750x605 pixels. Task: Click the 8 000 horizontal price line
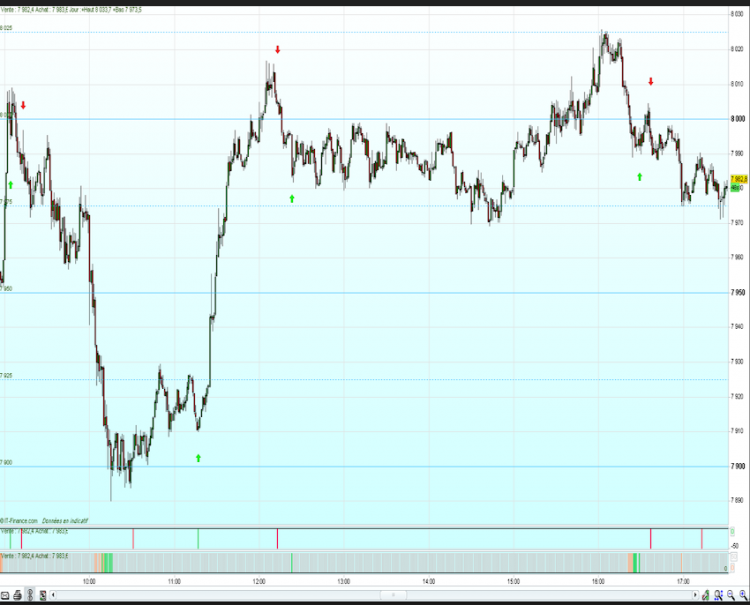click(364, 119)
